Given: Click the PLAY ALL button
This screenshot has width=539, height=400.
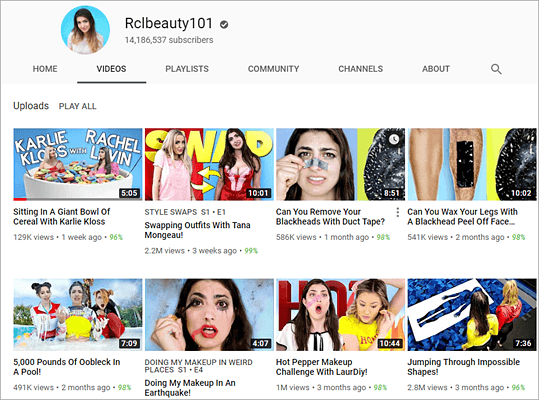Looking at the screenshot, I should pos(77,106).
